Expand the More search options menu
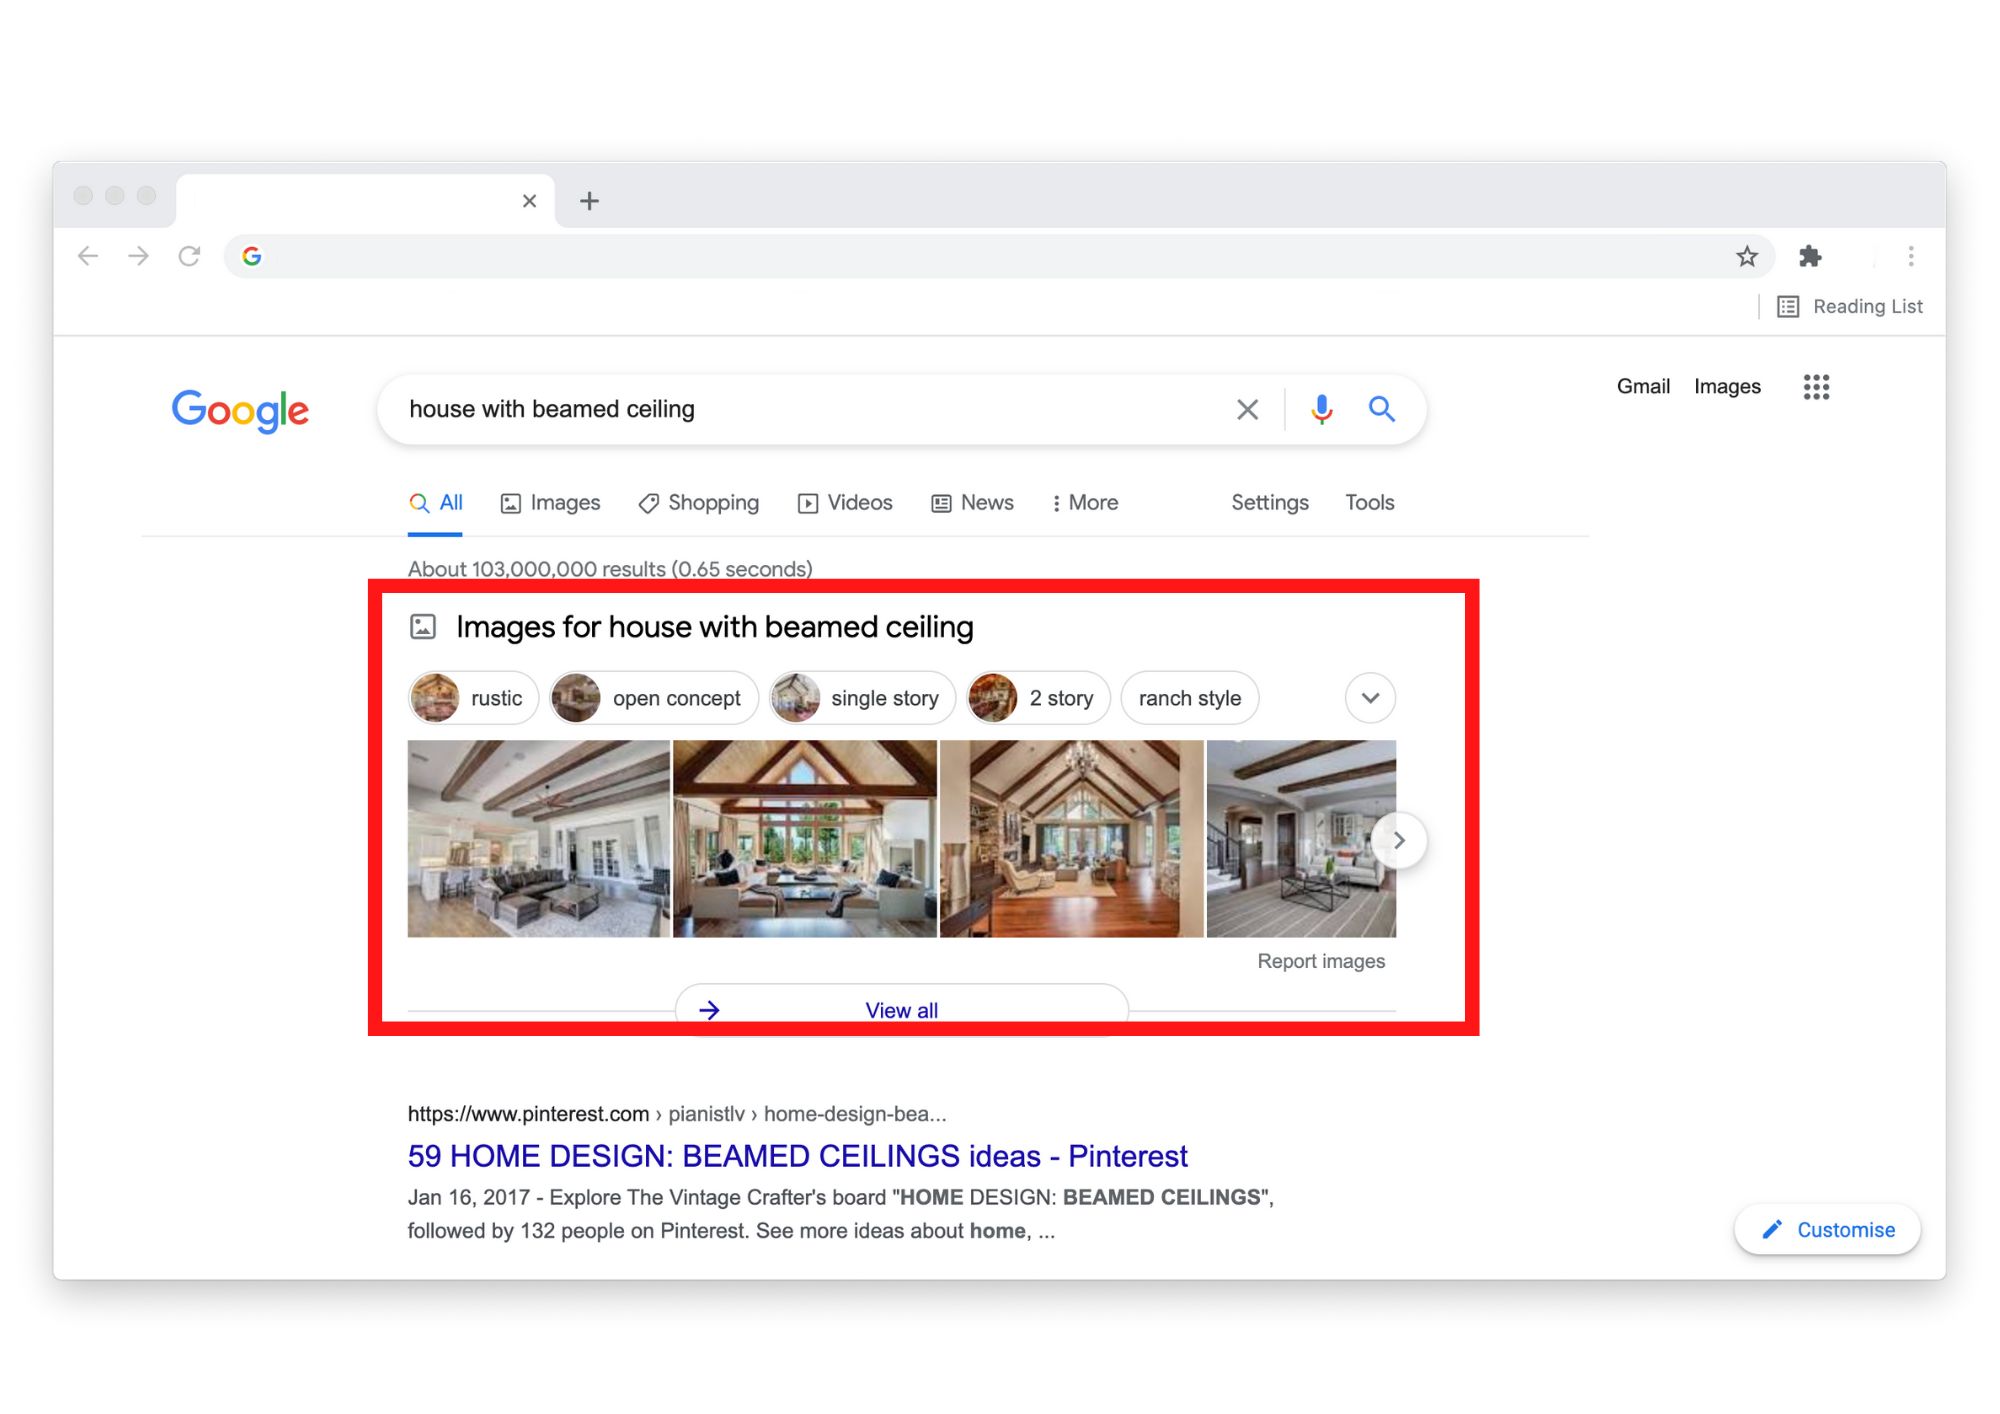 tap(1085, 503)
